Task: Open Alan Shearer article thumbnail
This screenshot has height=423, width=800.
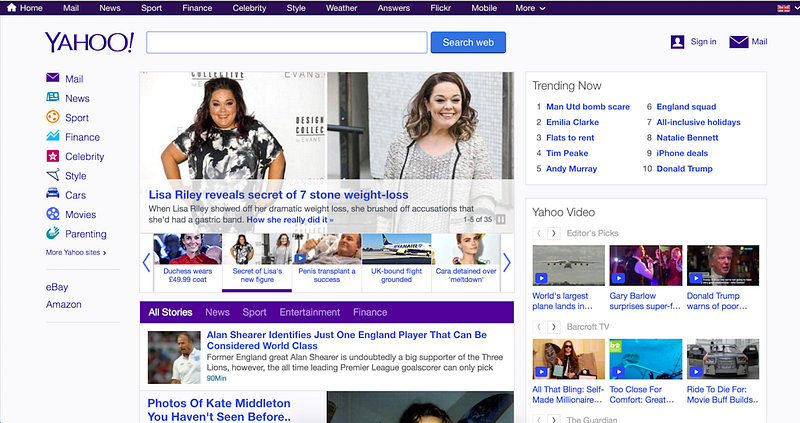Action: tap(174, 357)
